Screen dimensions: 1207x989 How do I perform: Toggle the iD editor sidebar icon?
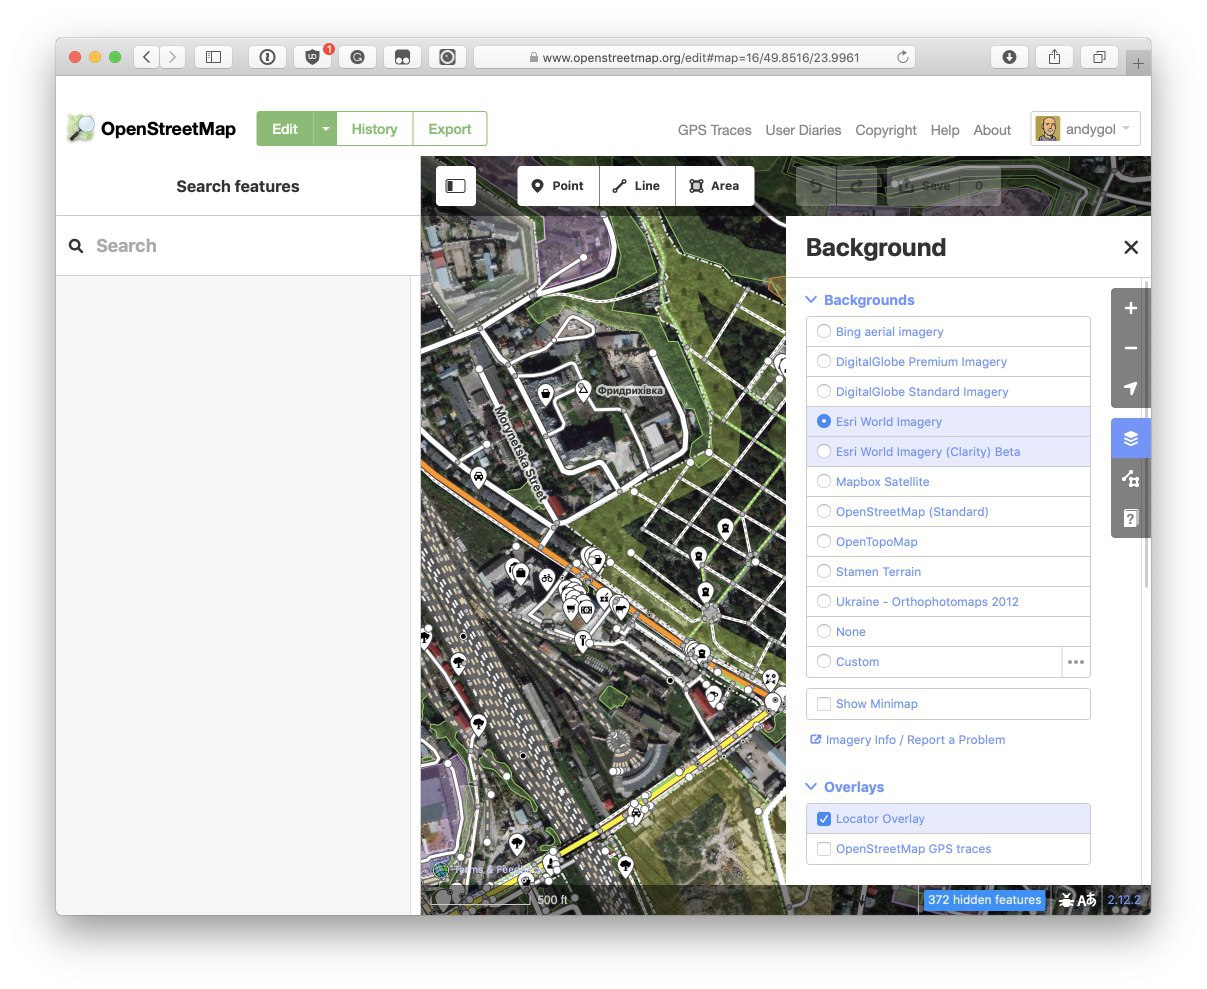click(x=456, y=186)
